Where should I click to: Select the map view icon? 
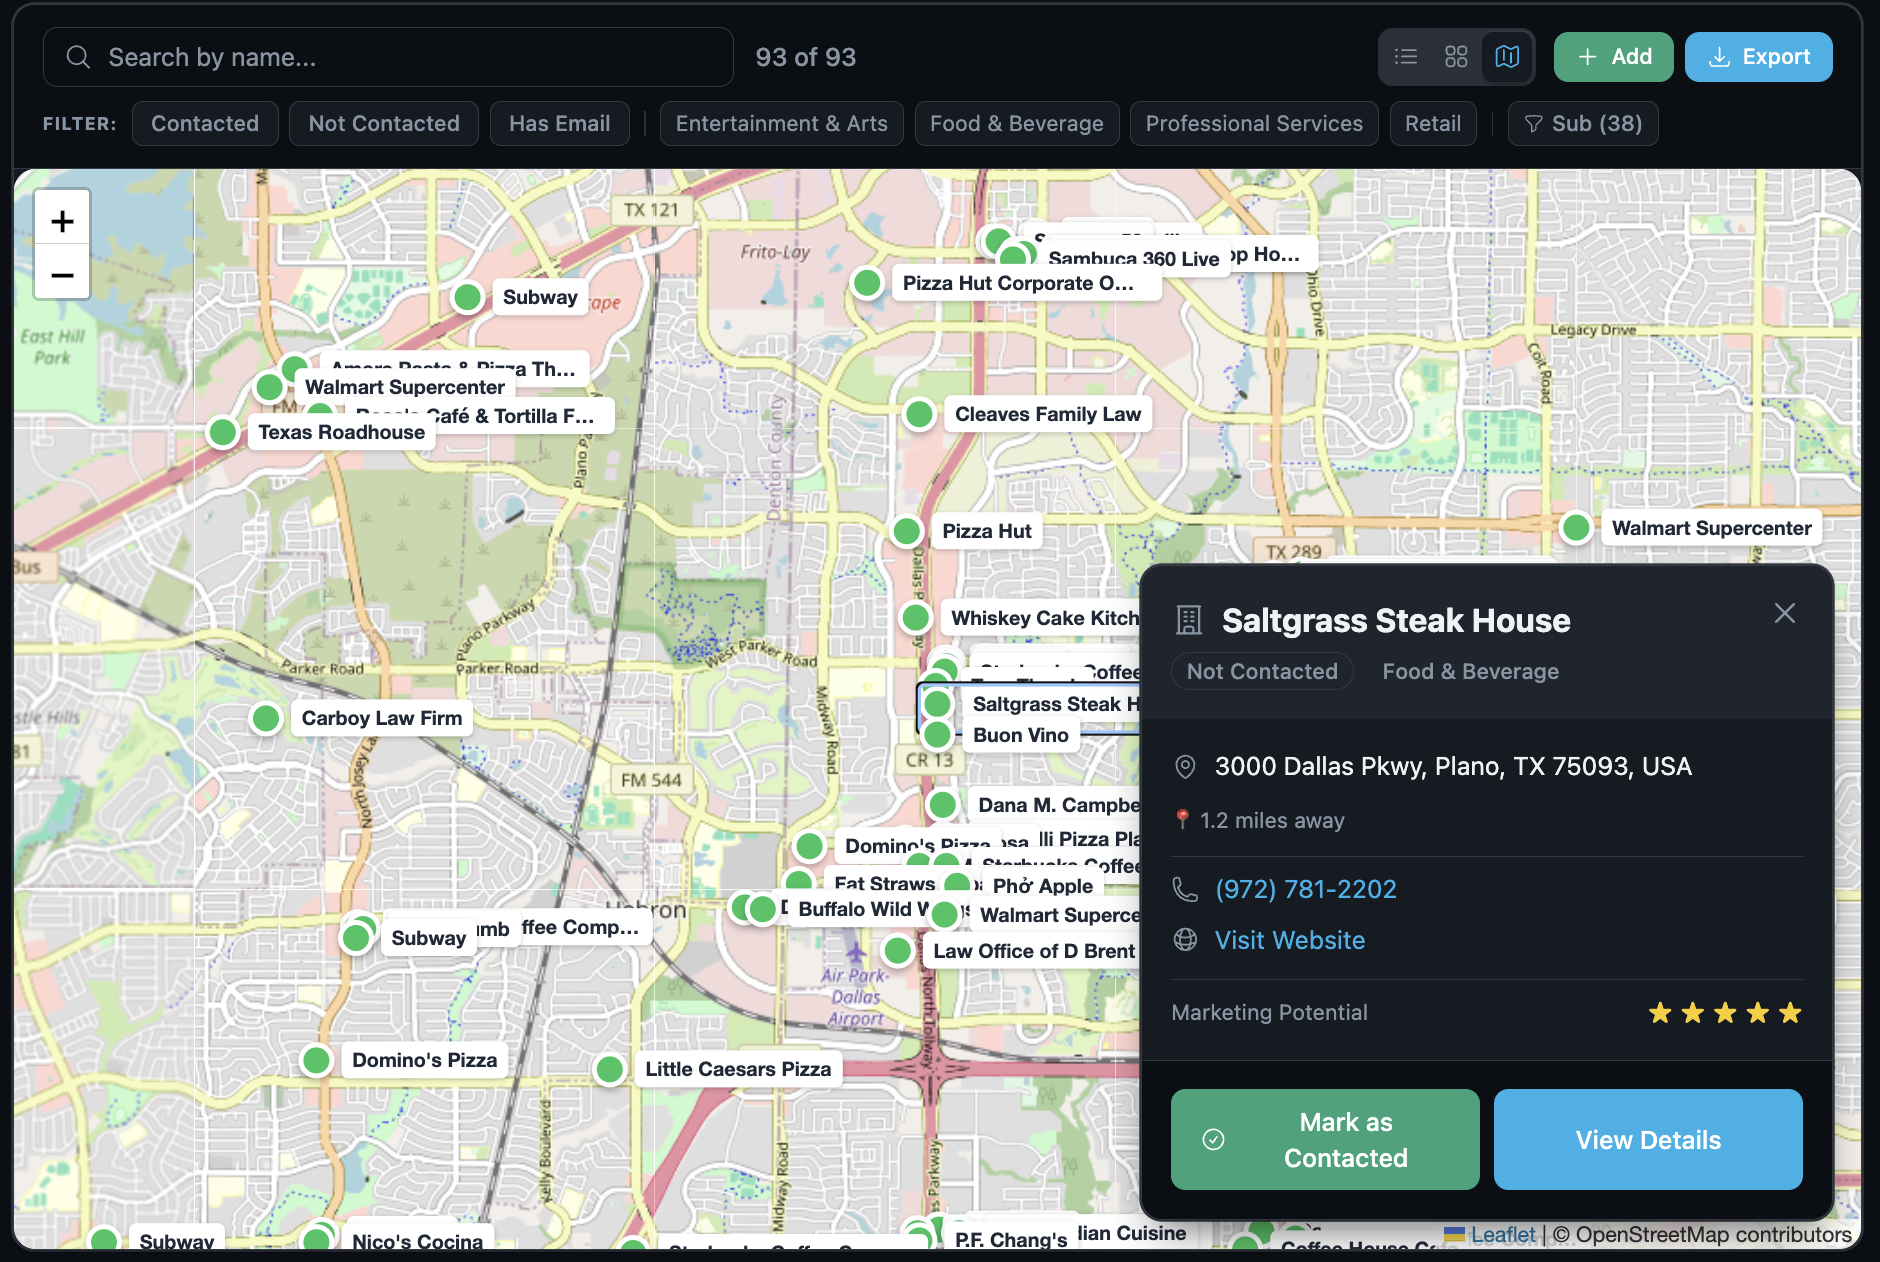[x=1507, y=57]
